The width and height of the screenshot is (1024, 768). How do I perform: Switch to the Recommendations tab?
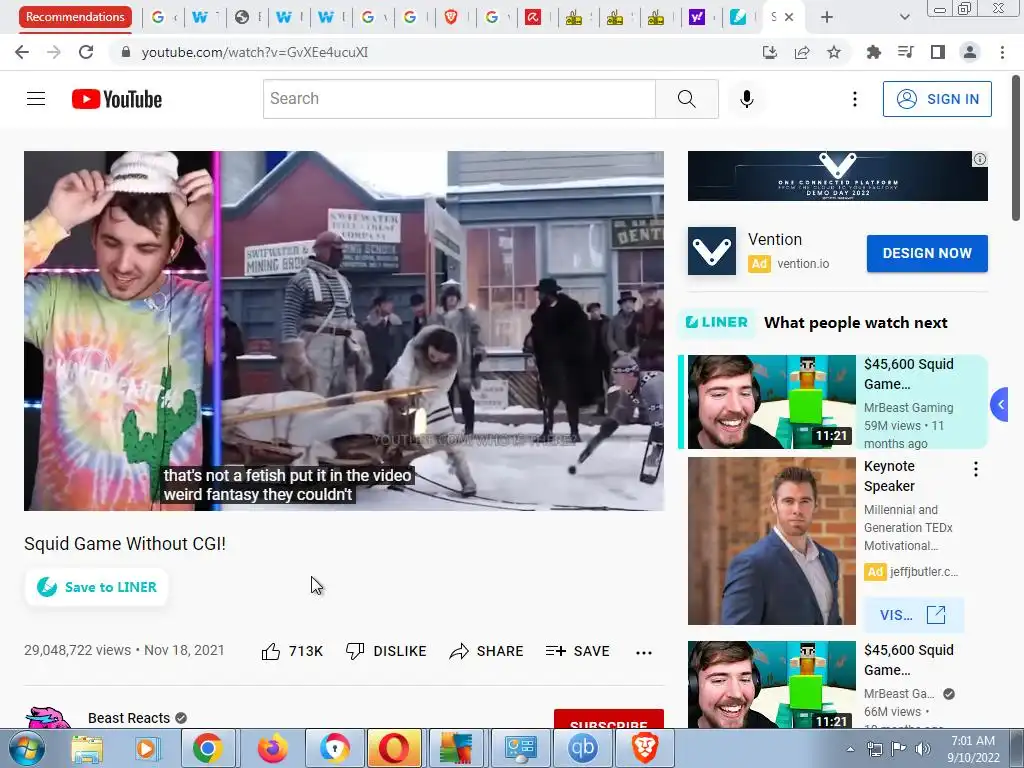click(x=75, y=17)
